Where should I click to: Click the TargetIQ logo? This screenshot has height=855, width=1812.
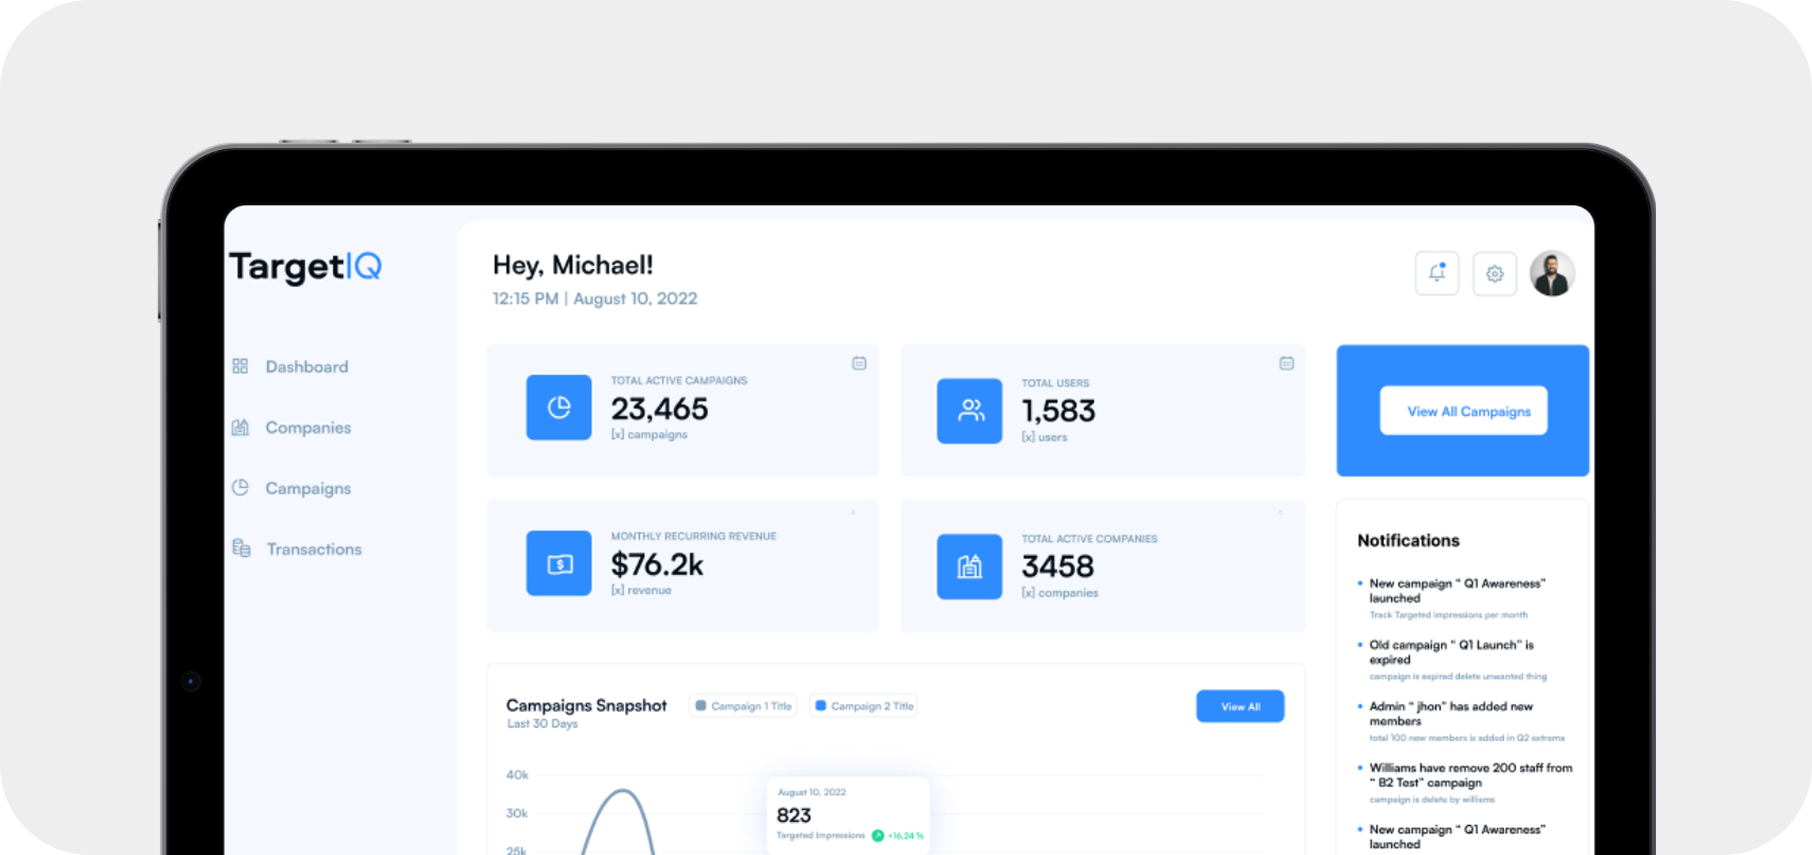pyautogui.click(x=305, y=266)
